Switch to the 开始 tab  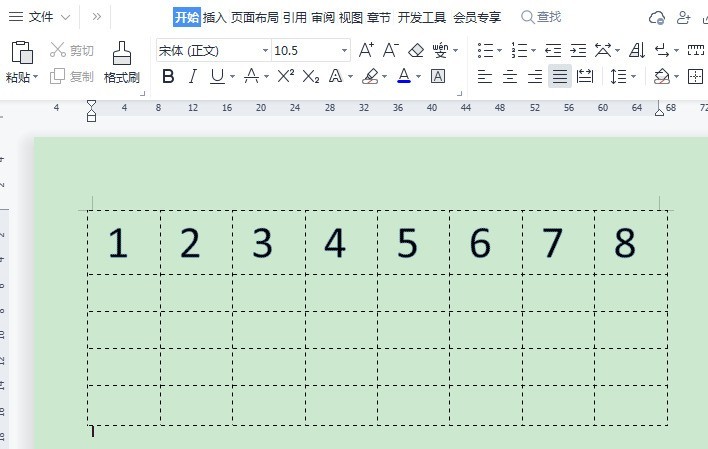coord(187,17)
